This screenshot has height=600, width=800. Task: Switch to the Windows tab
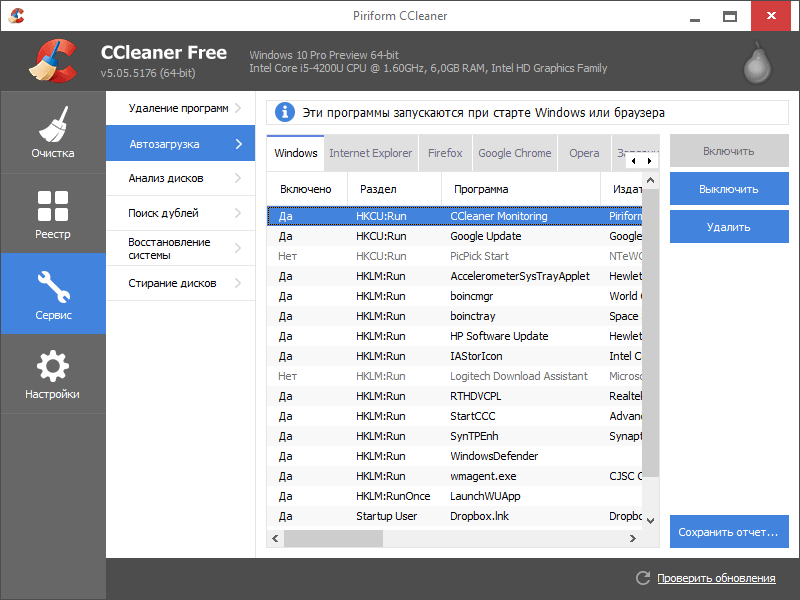(295, 153)
